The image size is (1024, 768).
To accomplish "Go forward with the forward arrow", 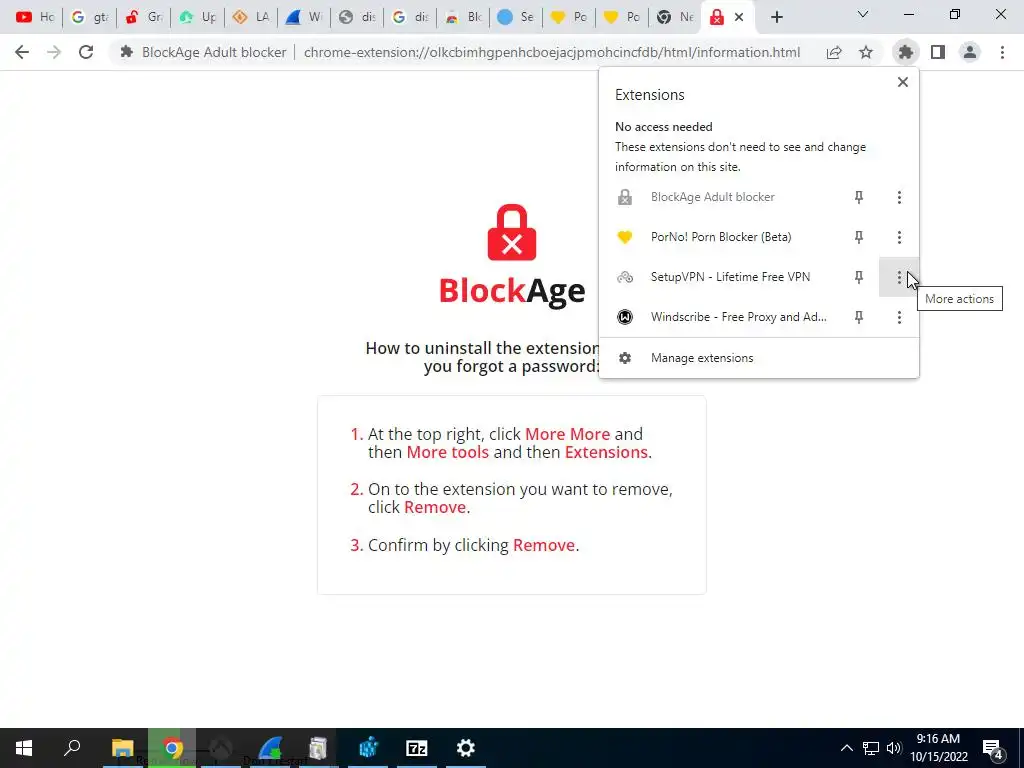I will 54,52.
